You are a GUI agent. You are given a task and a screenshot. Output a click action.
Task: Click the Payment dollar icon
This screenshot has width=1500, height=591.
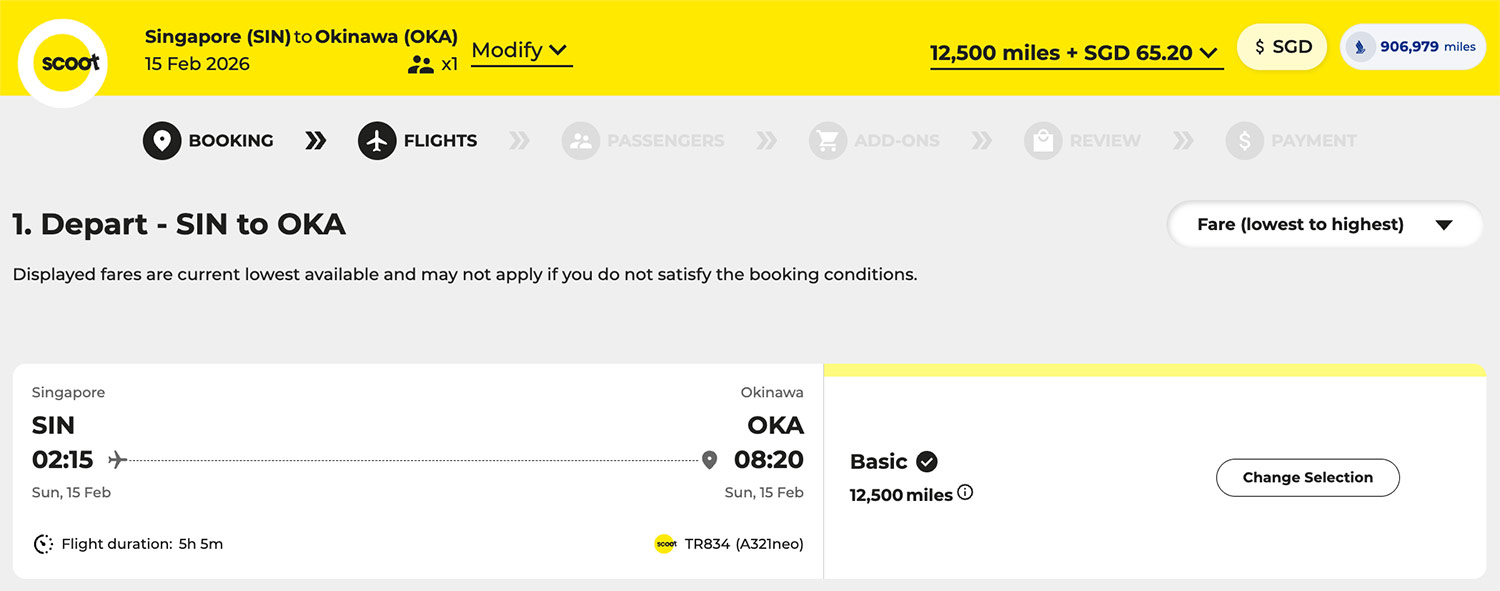point(1245,141)
